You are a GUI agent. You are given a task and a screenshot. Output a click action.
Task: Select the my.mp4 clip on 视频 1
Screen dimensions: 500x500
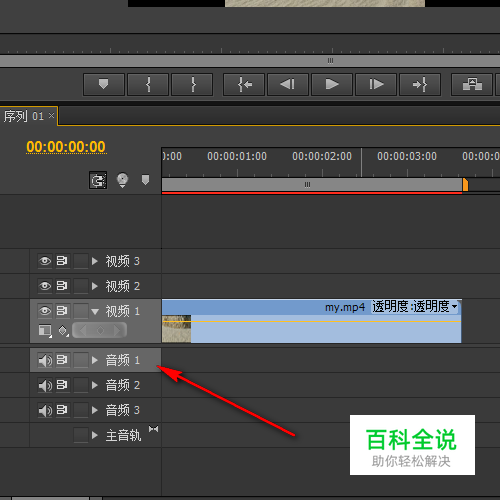[x=312, y=321]
